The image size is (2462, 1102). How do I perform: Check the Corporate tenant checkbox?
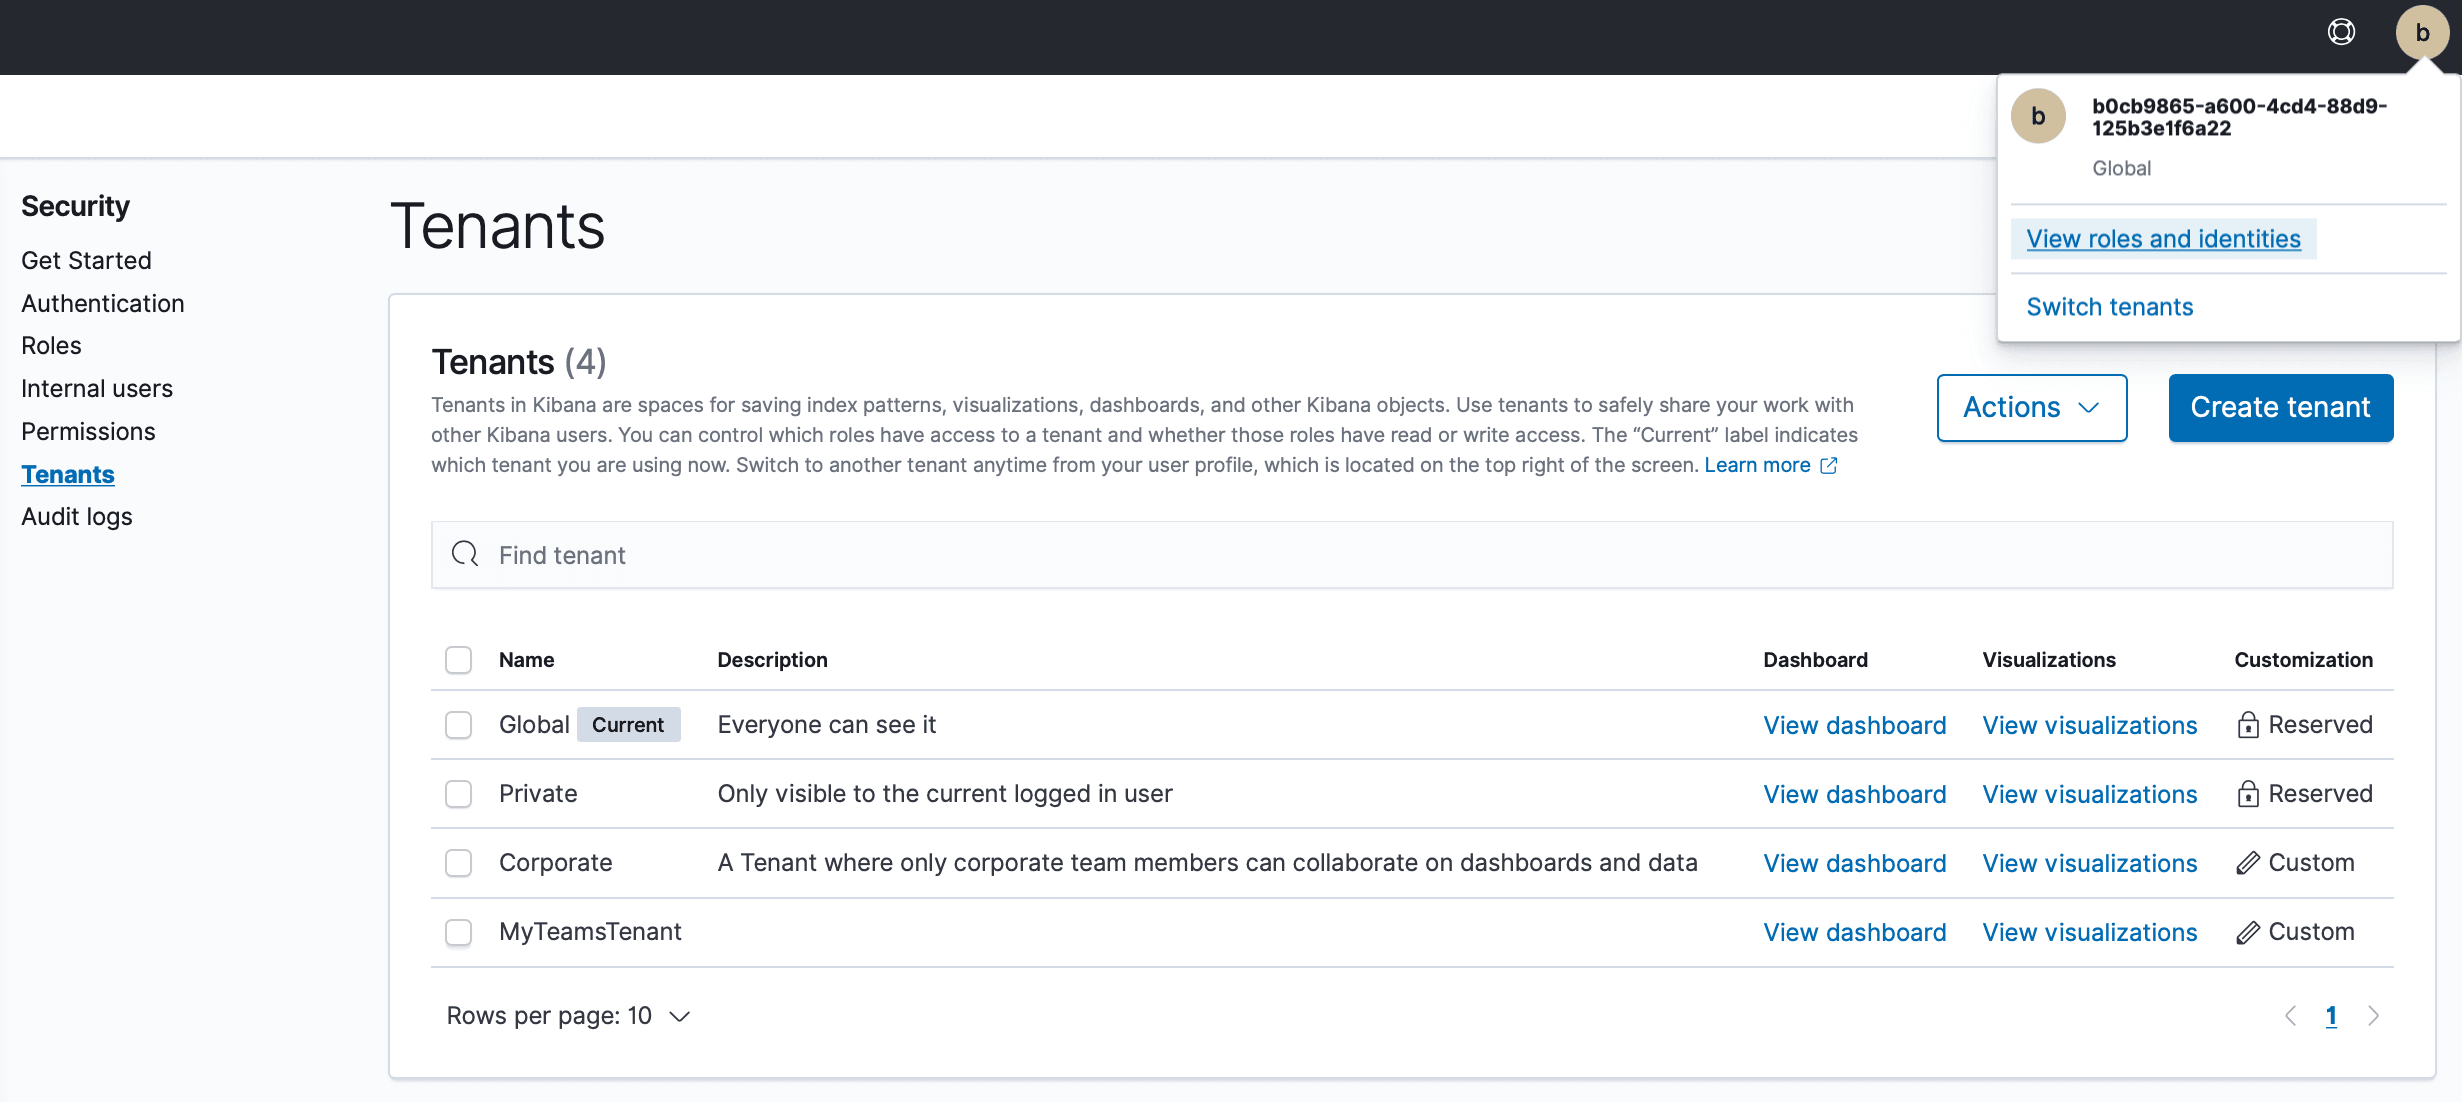click(458, 863)
